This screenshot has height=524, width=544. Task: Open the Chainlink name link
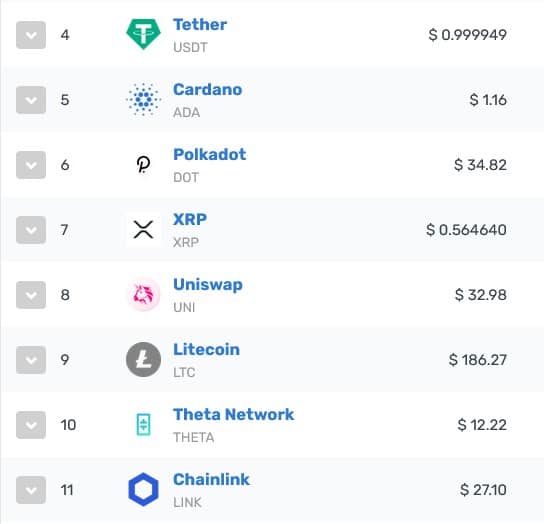tap(211, 479)
